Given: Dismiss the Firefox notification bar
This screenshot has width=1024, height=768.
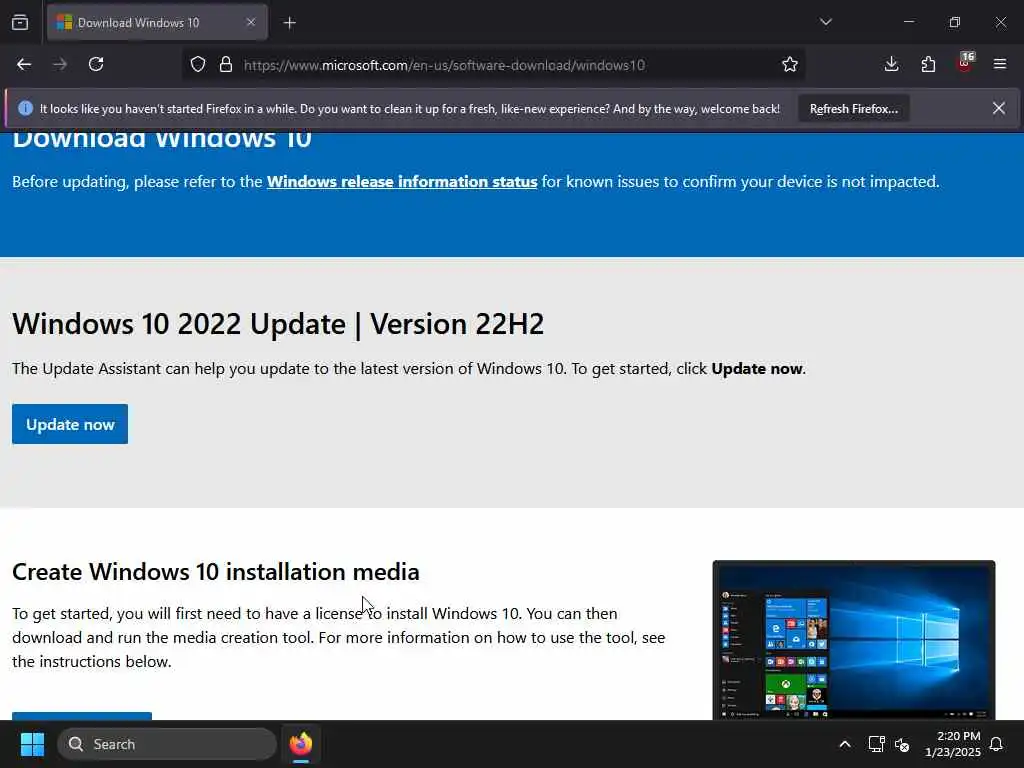Looking at the screenshot, I should pyautogui.click(x=999, y=108).
